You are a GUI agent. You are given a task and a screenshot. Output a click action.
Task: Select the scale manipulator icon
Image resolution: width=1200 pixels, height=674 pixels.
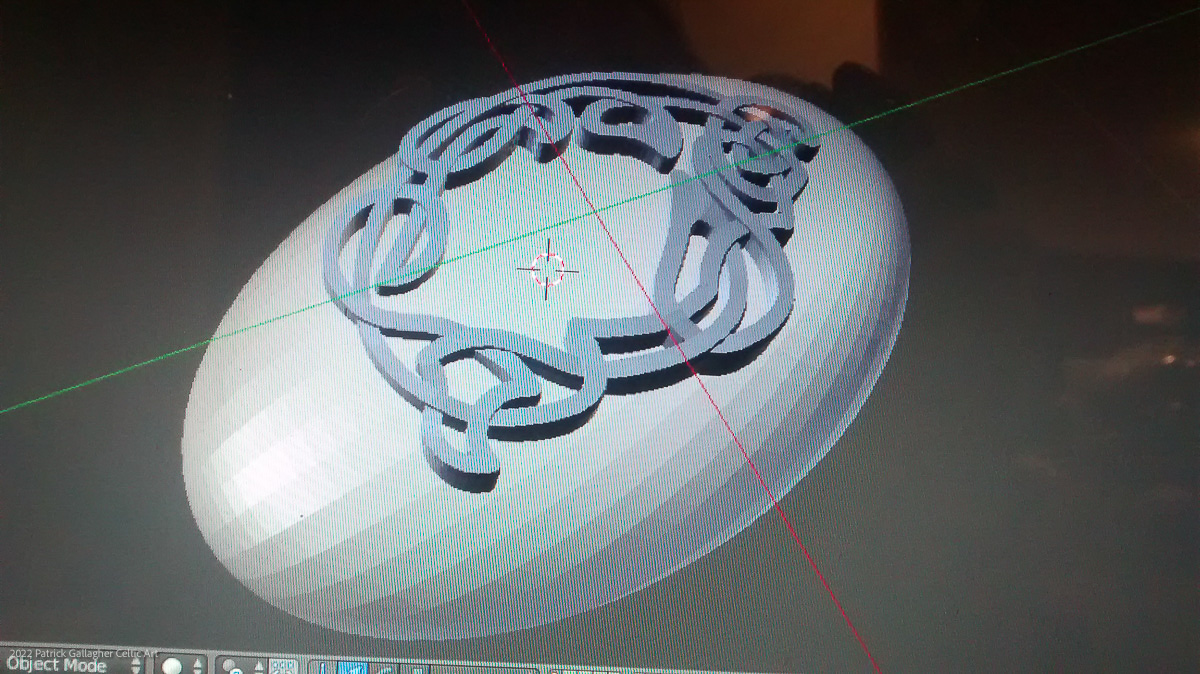pos(415,670)
